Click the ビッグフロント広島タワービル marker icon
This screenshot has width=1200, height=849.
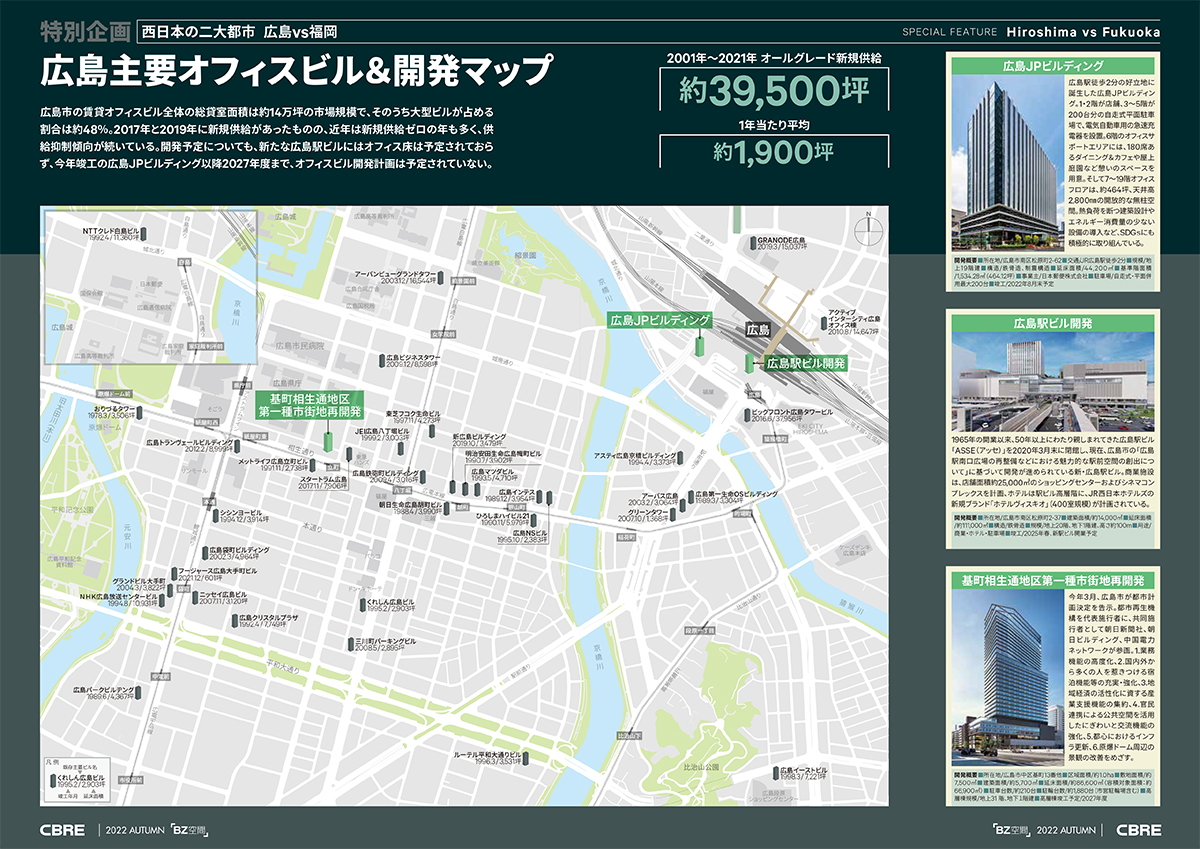point(746,415)
